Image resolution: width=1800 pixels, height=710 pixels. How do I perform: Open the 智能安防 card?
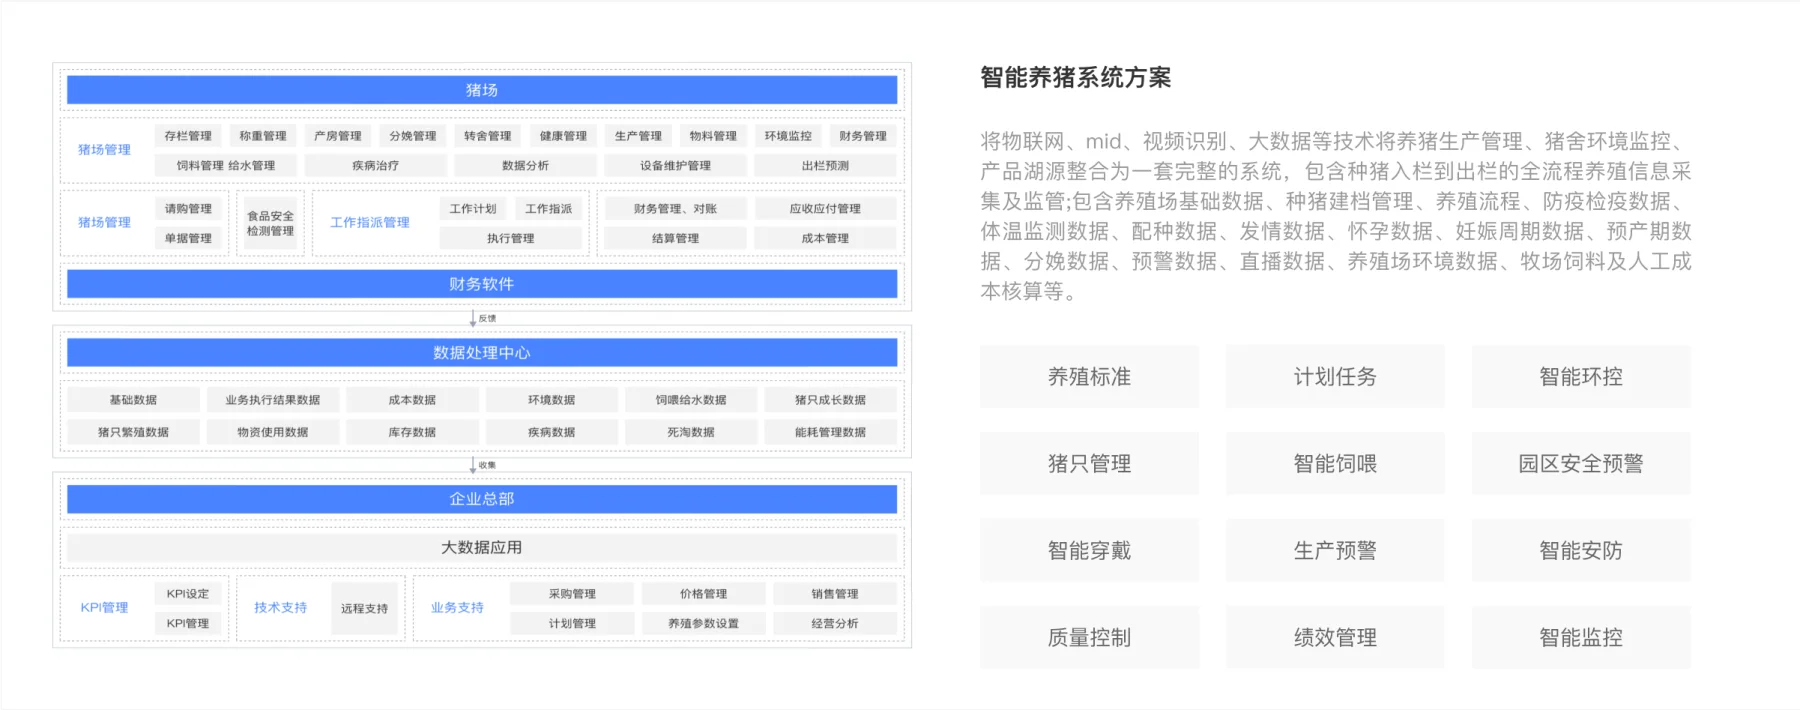pyautogui.click(x=1581, y=551)
